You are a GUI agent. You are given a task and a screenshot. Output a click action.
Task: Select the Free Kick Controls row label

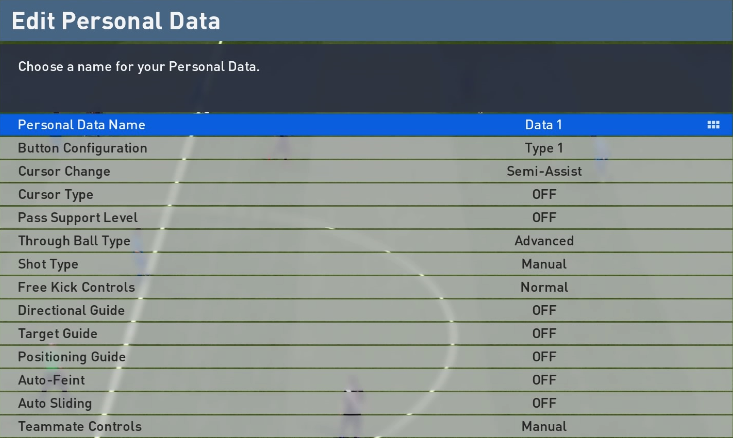76,287
